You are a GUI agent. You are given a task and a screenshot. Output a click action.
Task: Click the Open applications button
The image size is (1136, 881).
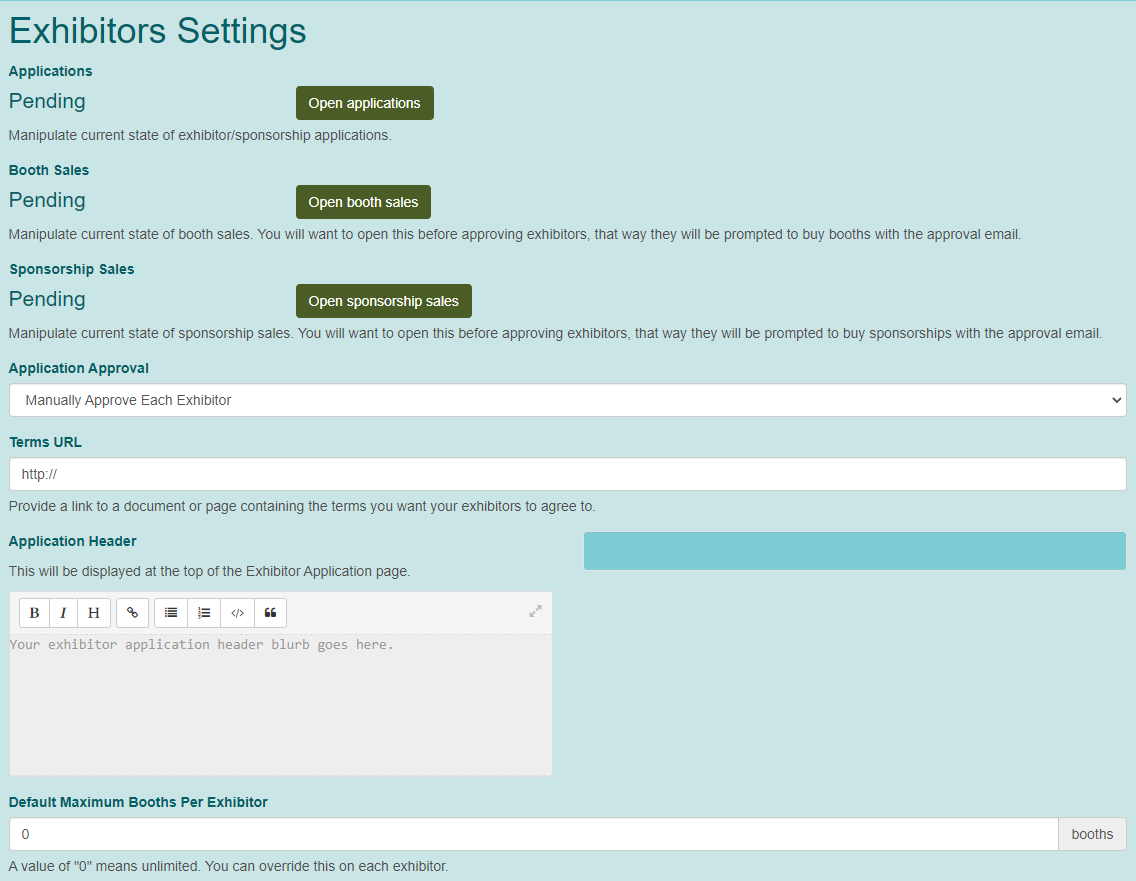click(364, 103)
